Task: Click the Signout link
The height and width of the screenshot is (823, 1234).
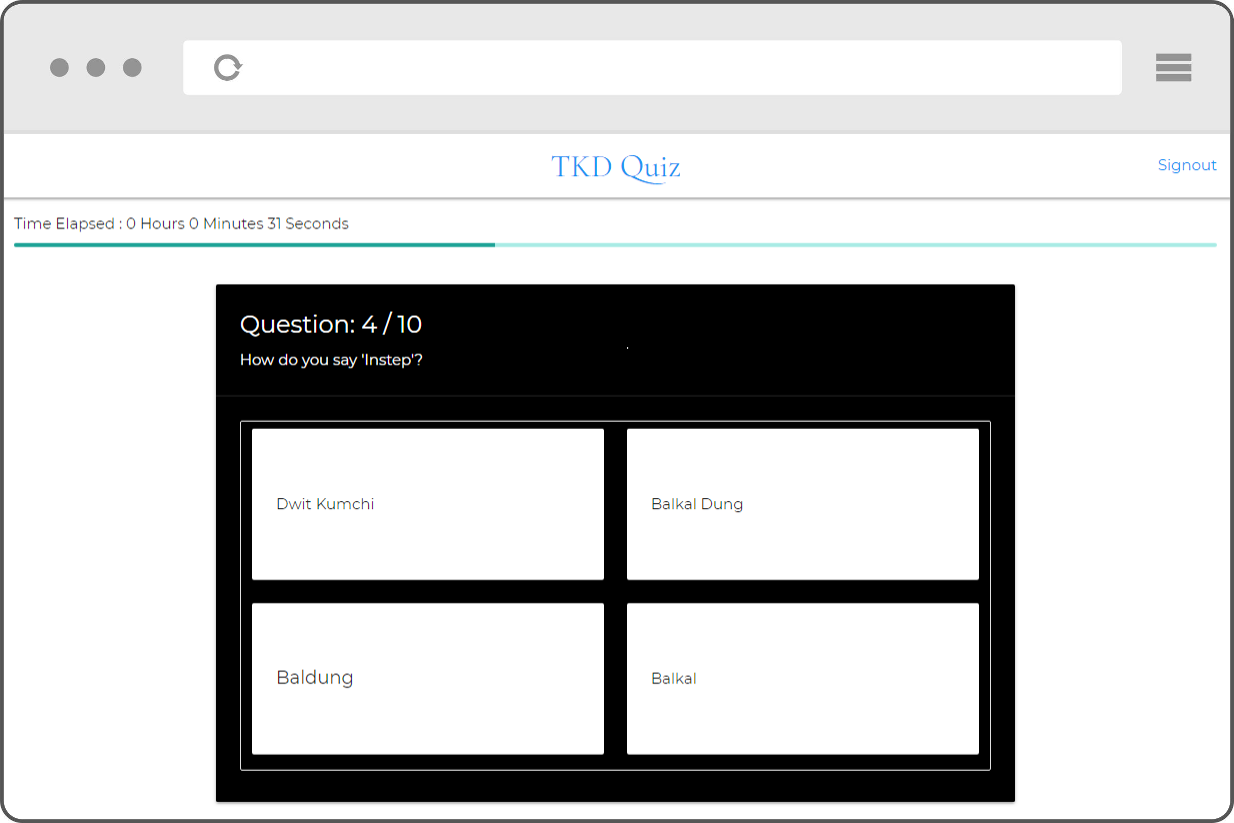Action: pyautogui.click(x=1186, y=165)
